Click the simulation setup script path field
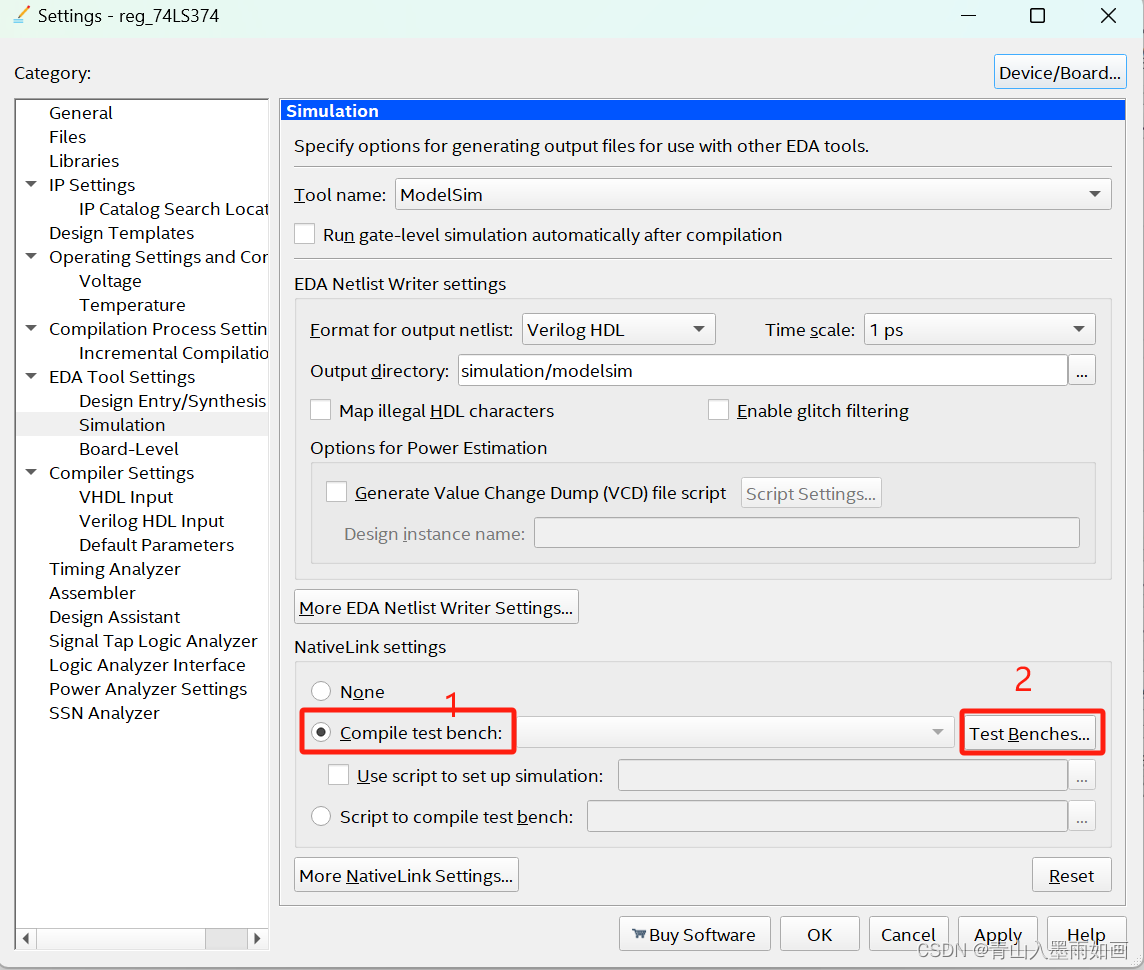 [x=843, y=775]
